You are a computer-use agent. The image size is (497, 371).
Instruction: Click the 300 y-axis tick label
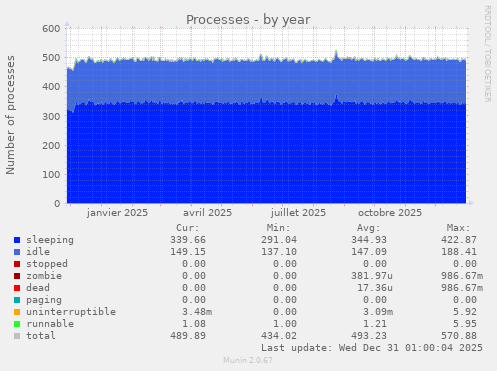[x=51, y=116]
